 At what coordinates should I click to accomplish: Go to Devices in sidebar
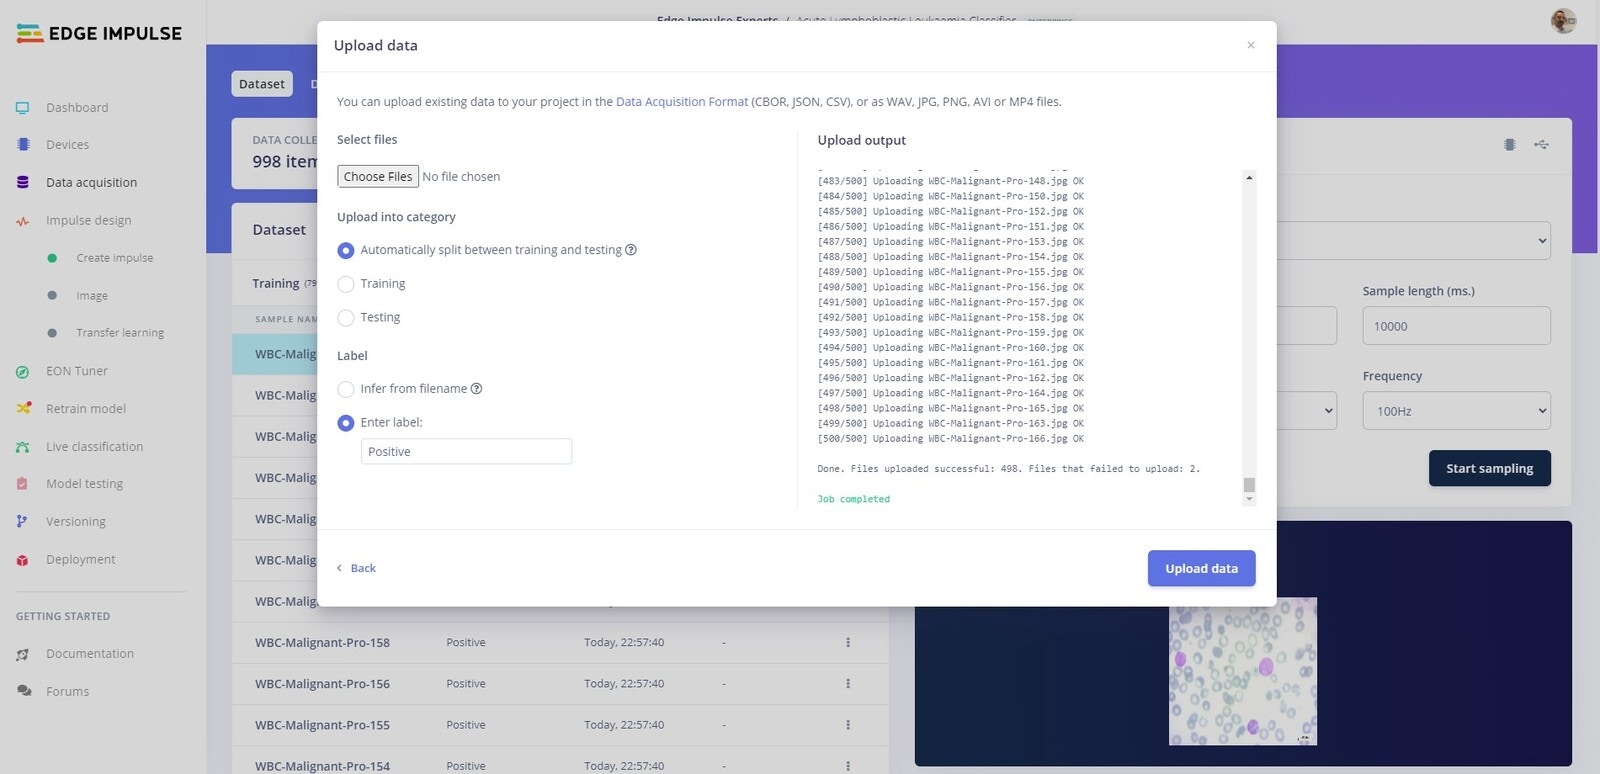pyautogui.click(x=67, y=145)
